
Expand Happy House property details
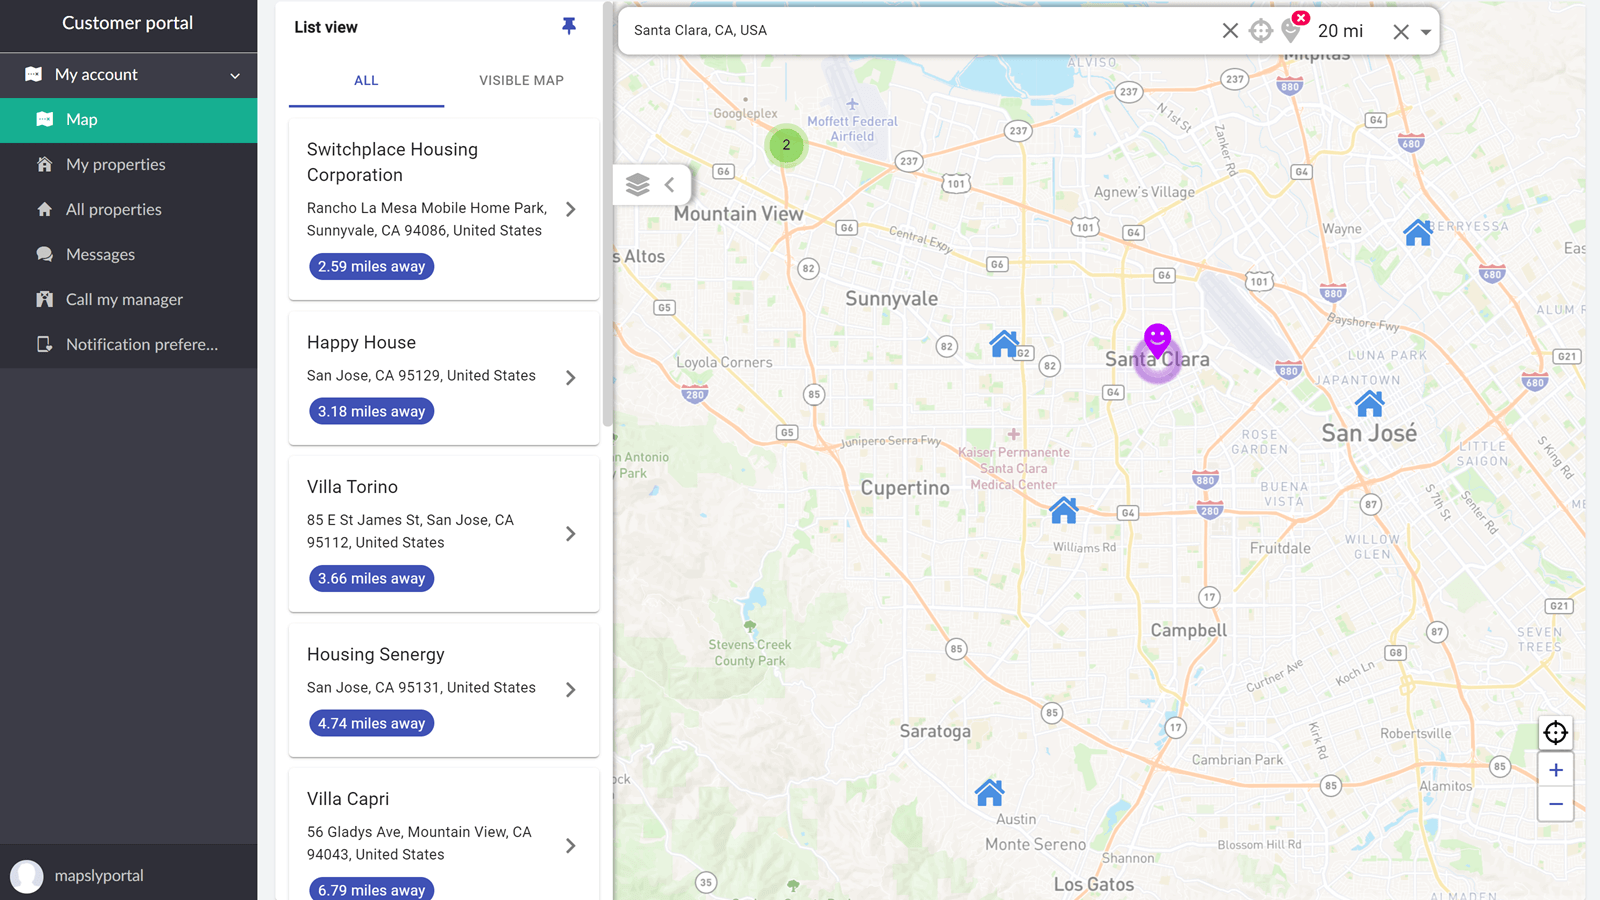click(570, 377)
